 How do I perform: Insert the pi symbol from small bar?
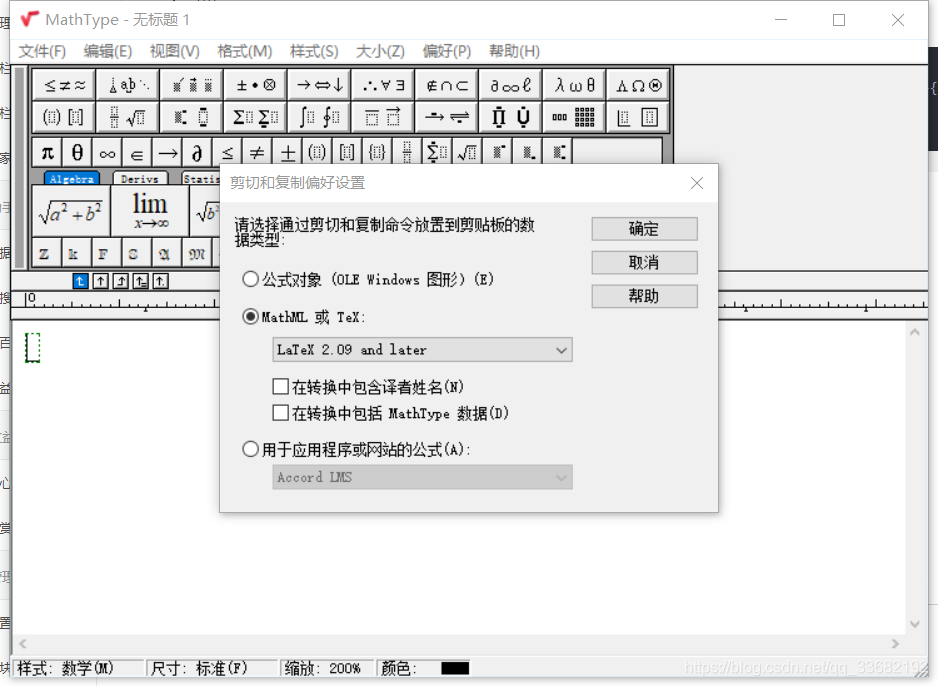click(47, 153)
